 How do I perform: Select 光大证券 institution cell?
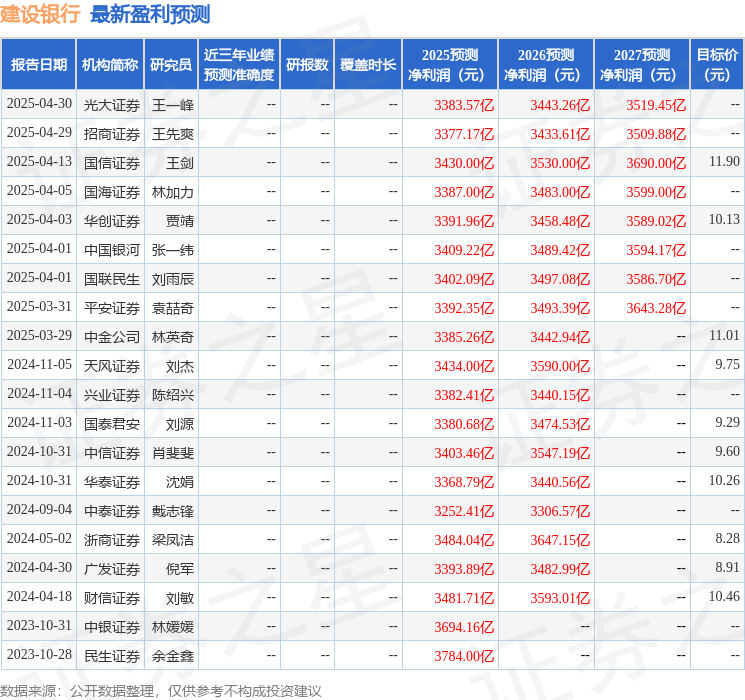click(112, 105)
